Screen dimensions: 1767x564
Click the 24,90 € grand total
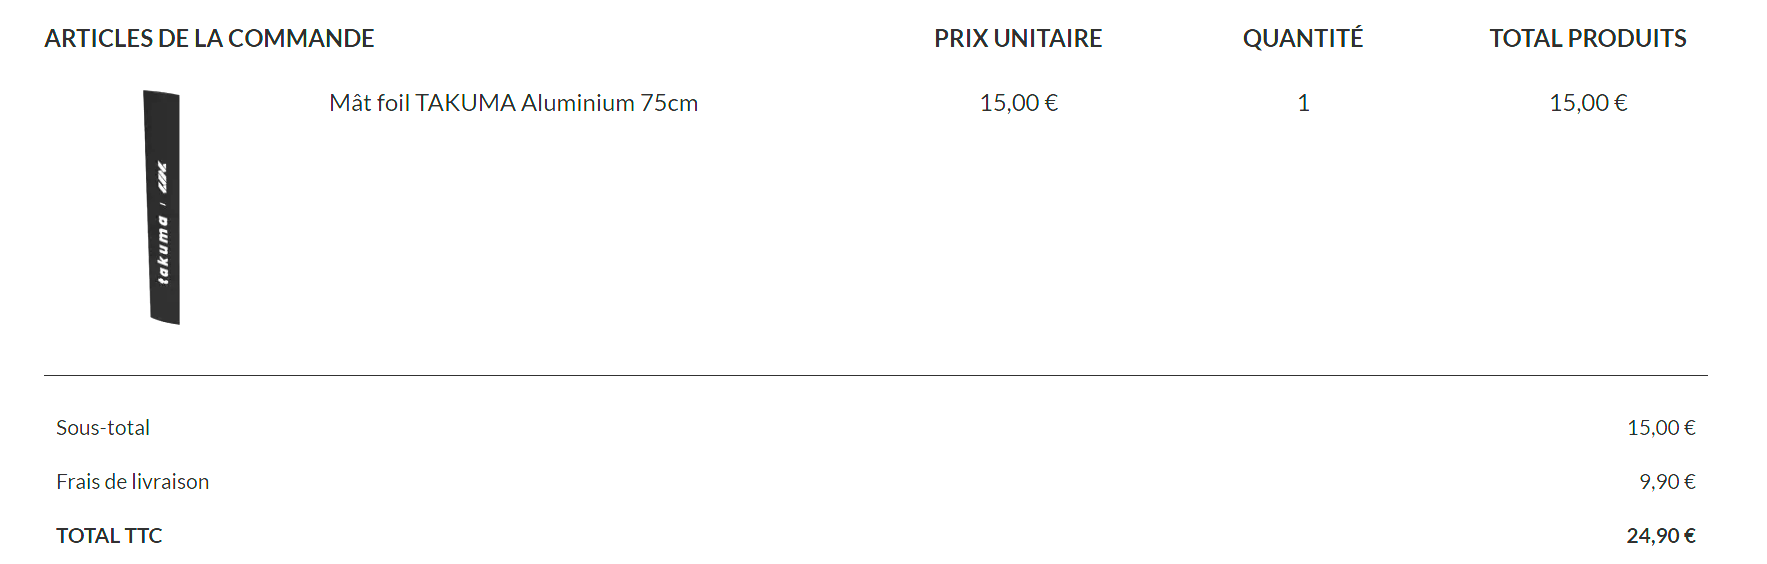[x=1660, y=536]
